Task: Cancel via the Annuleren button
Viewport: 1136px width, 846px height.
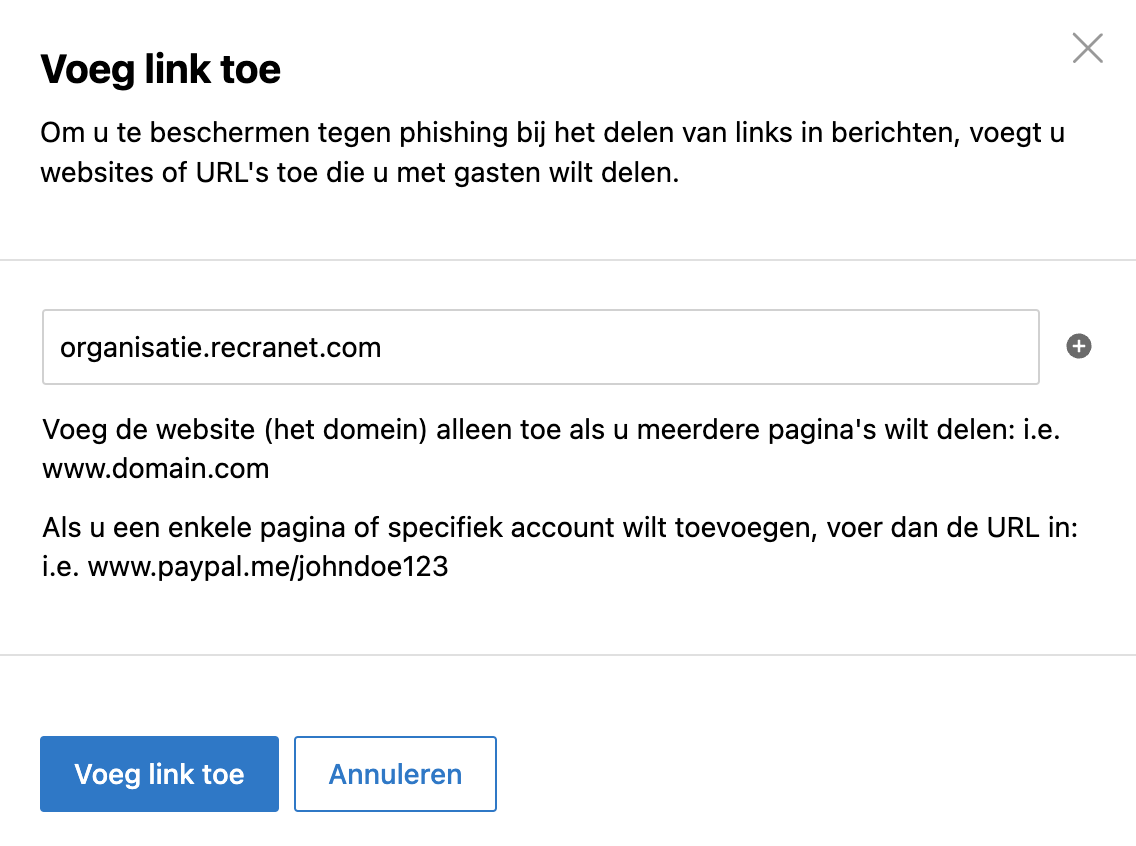Action: 395,774
